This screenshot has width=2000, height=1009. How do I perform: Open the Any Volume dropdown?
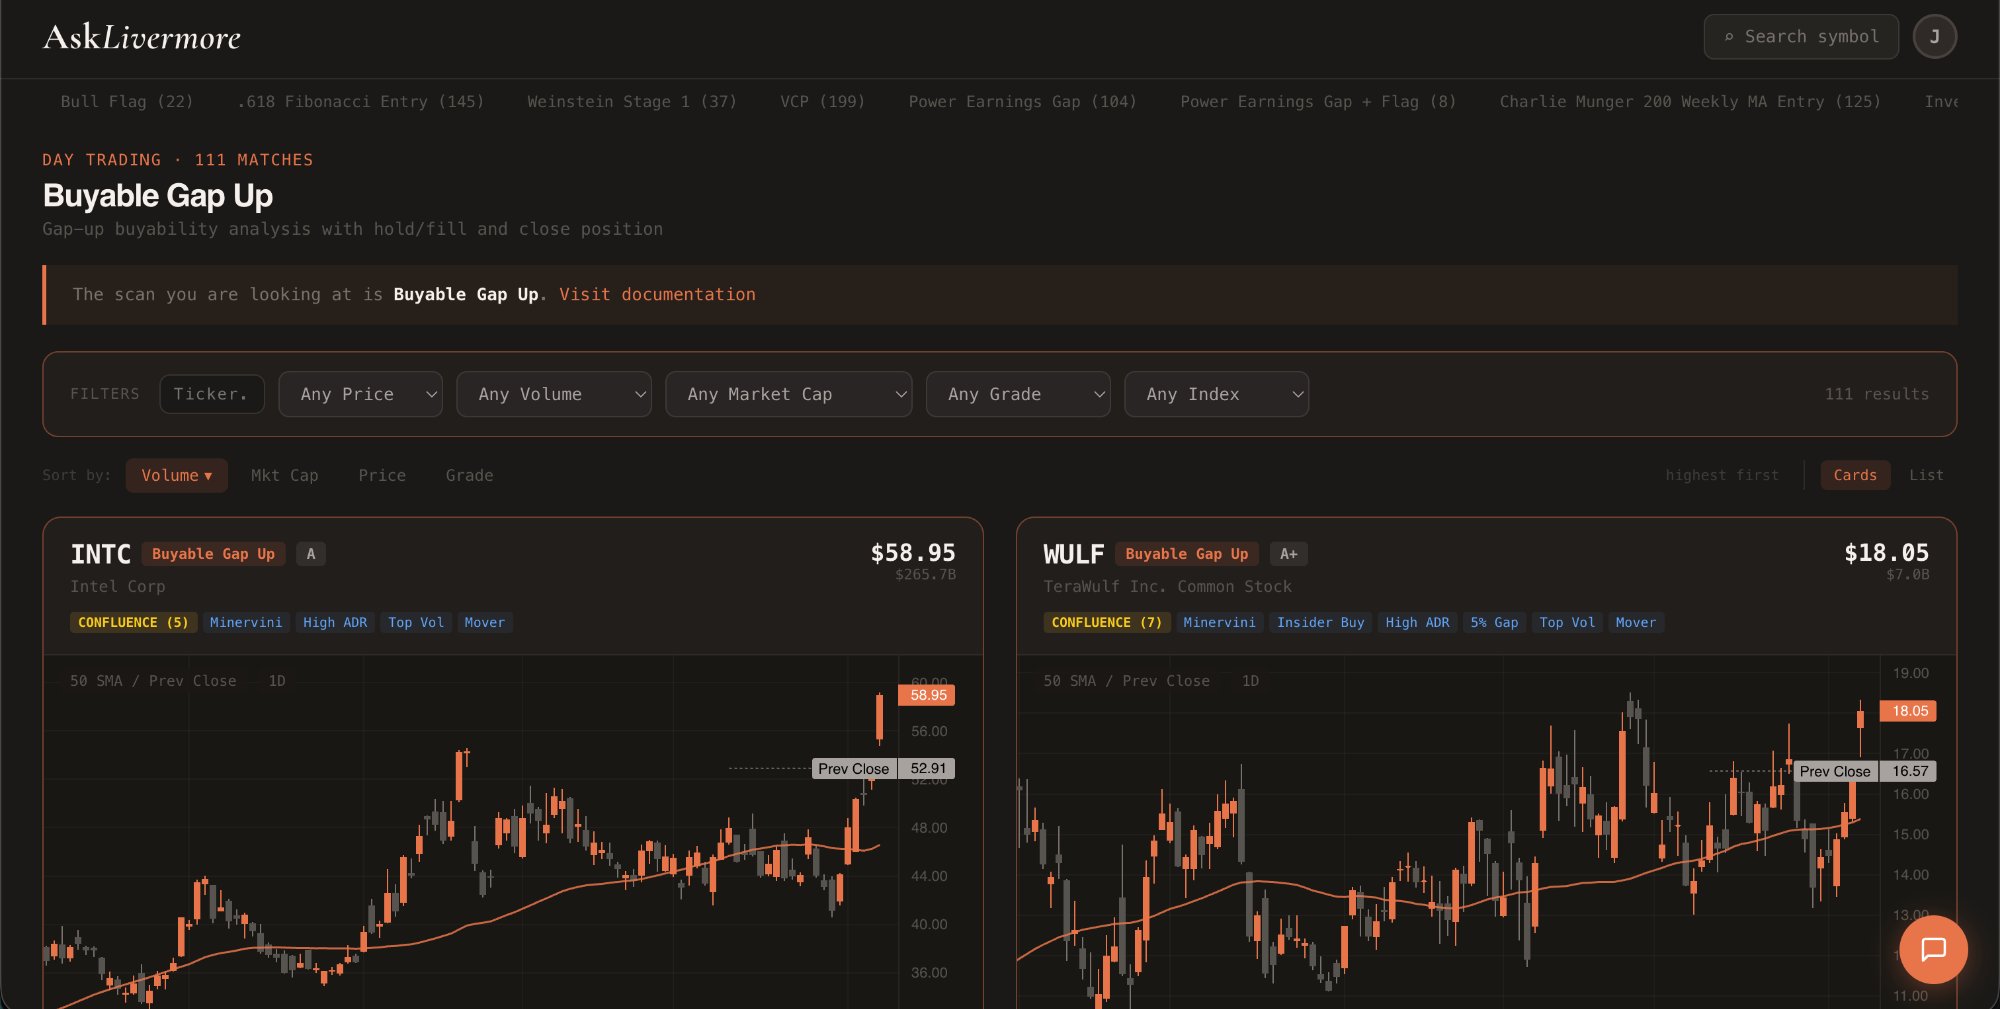(554, 394)
